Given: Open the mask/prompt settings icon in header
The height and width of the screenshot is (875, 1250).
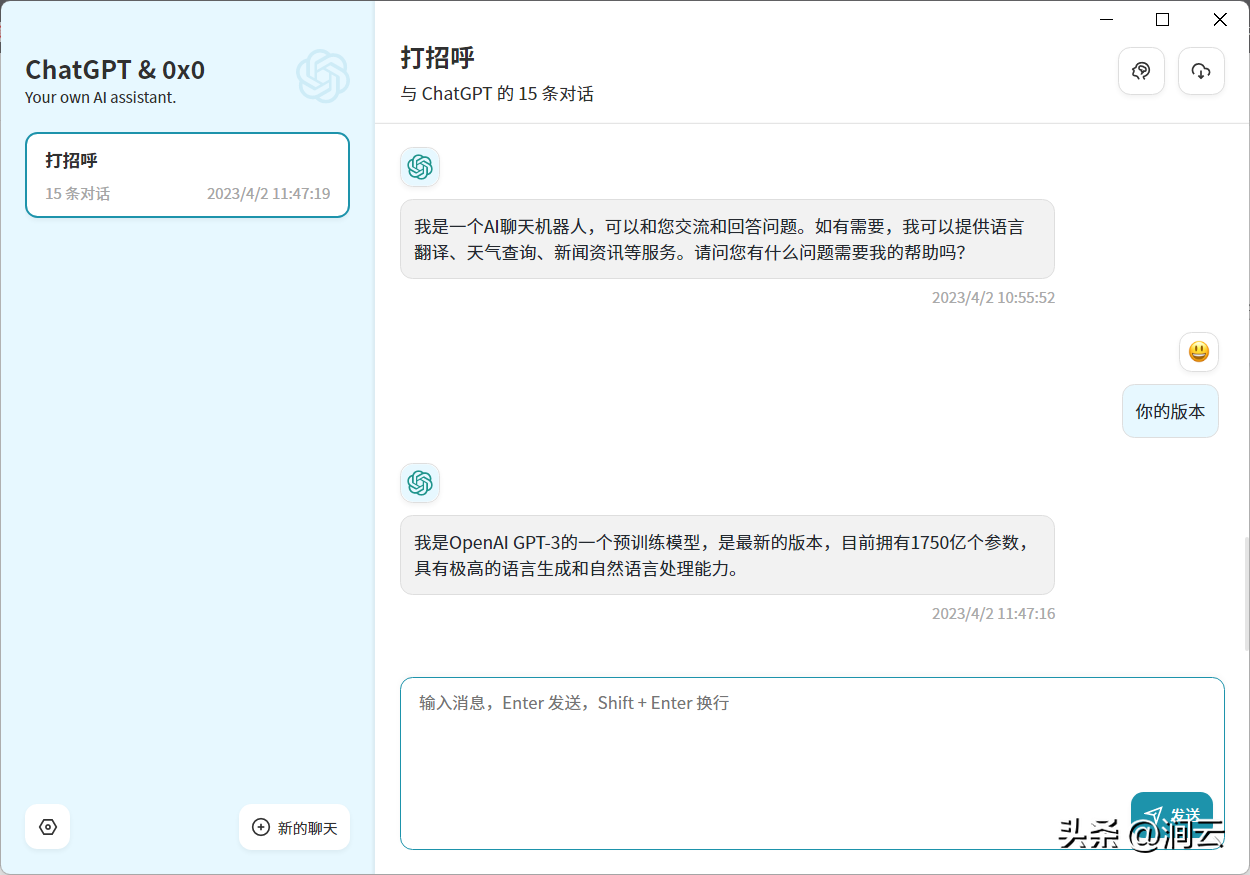Looking at the screenshot, I should tap(1141, 71).
